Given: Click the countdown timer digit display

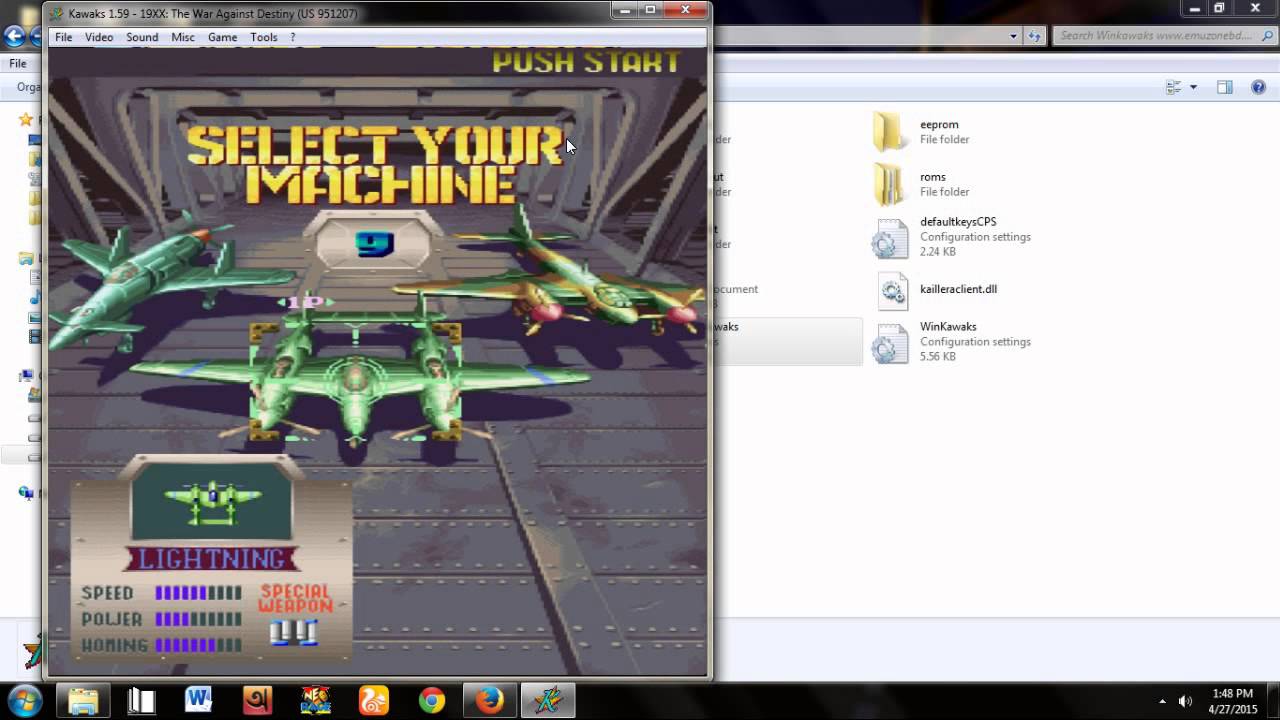Looking at the screenshot, I should click(374, 243).
